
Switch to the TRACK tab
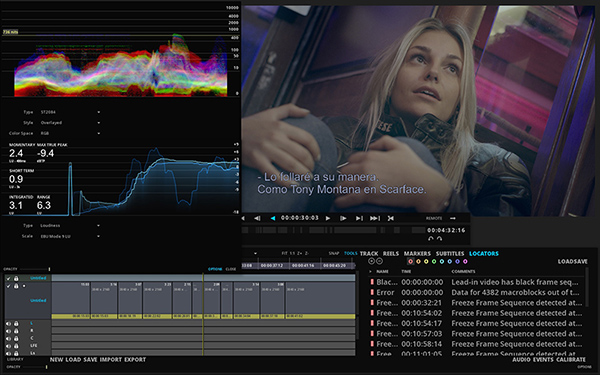(x=369, y=253)
